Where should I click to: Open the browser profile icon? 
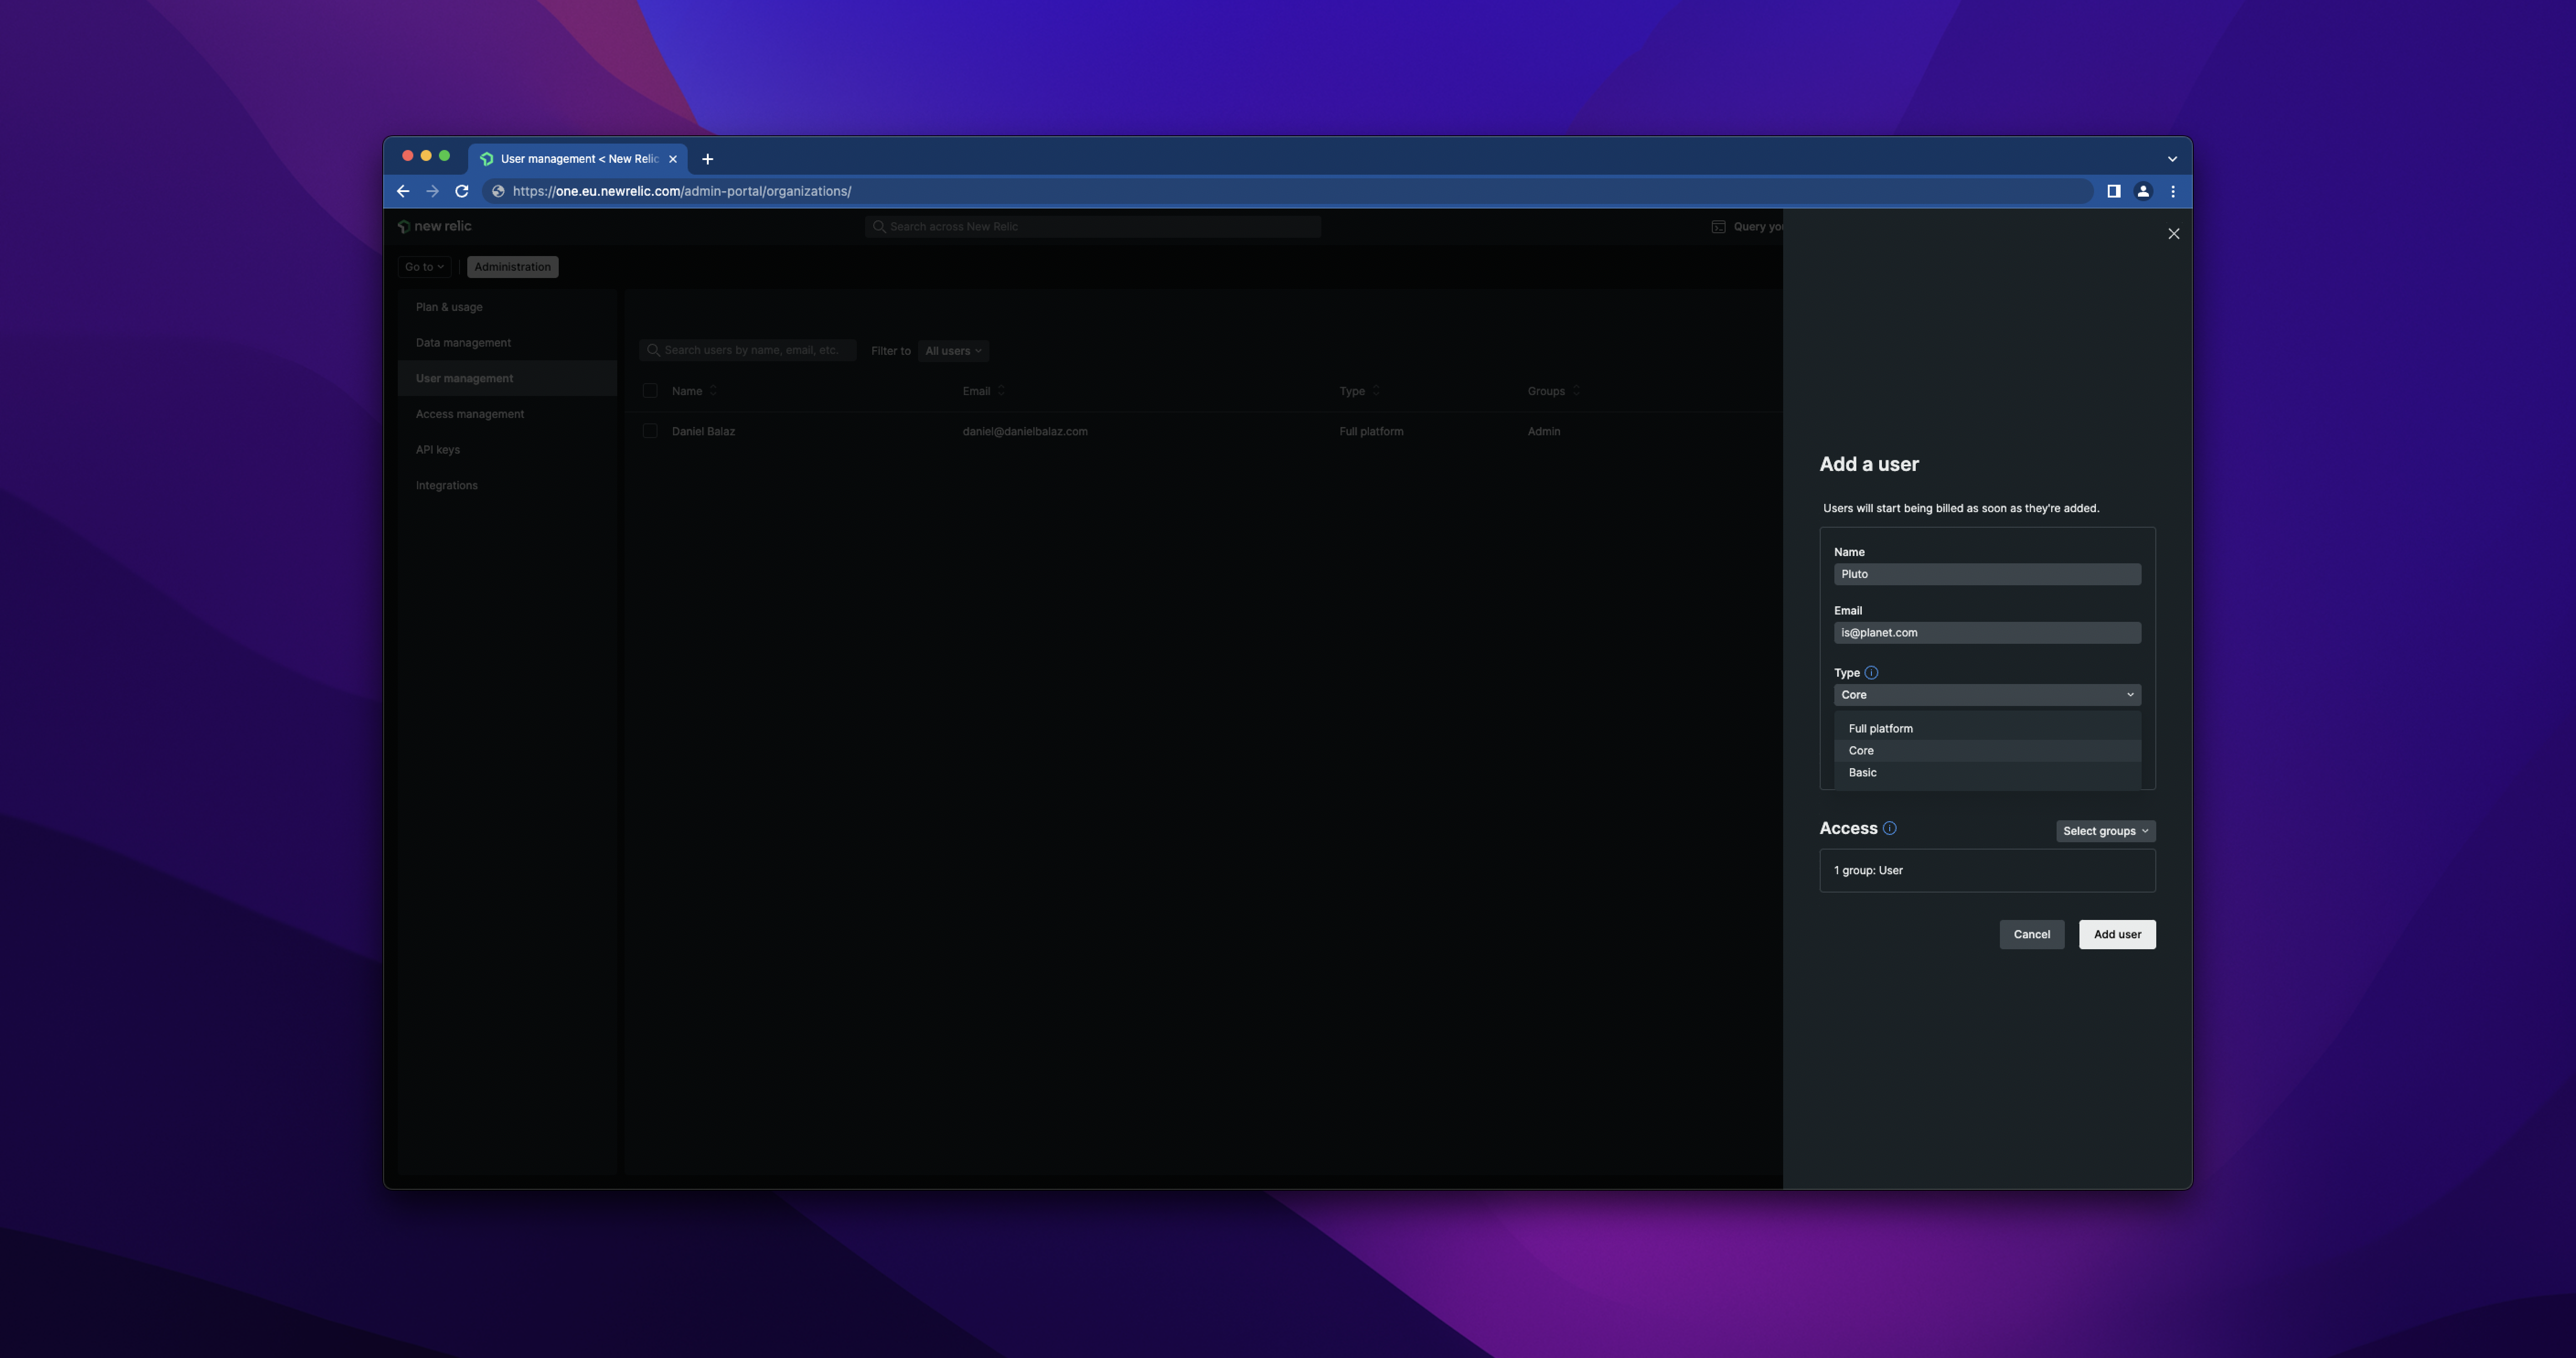pos(2143,191)
